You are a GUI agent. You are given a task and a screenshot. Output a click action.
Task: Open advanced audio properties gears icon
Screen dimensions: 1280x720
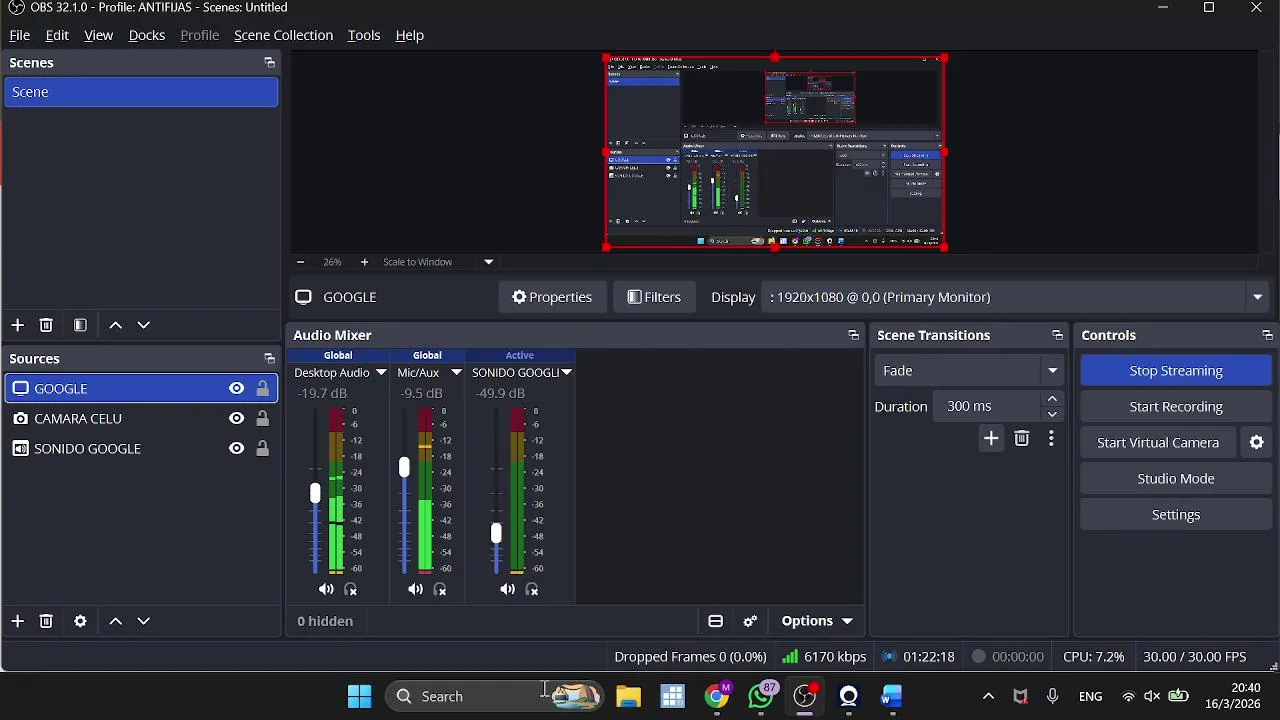pyautogui.click(x=750, y=622)
